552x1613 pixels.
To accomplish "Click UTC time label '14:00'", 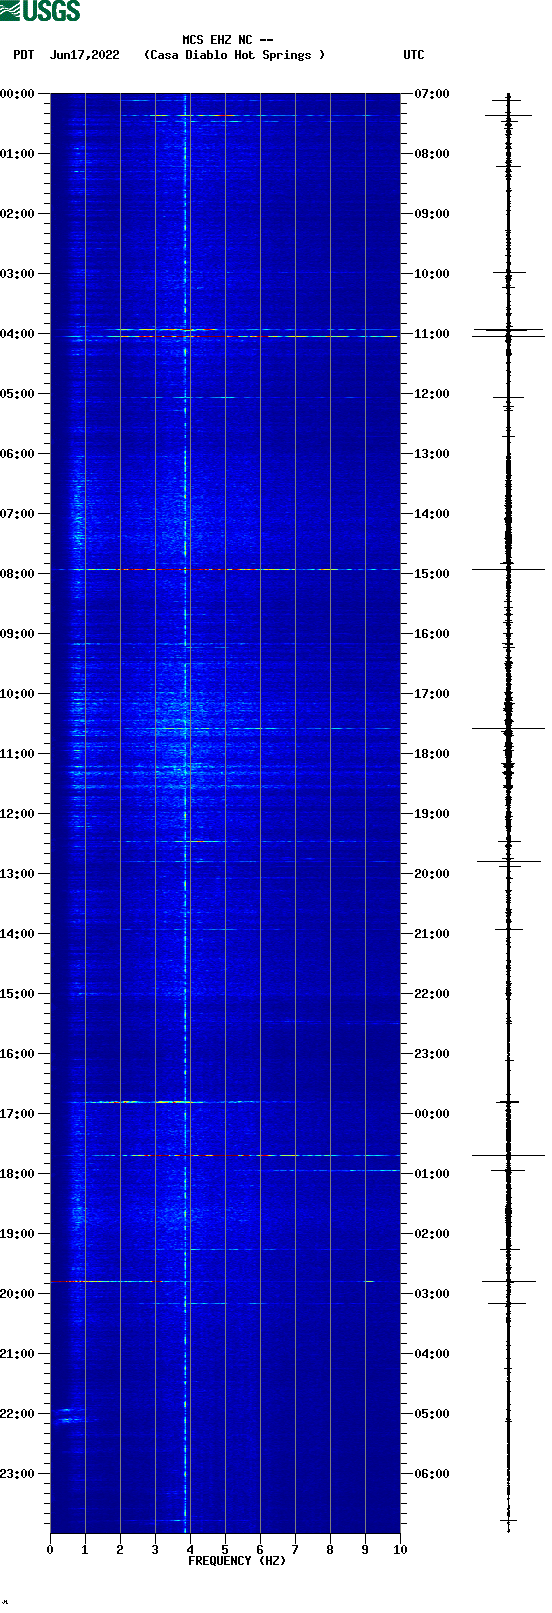I will (x=432, y=514).
